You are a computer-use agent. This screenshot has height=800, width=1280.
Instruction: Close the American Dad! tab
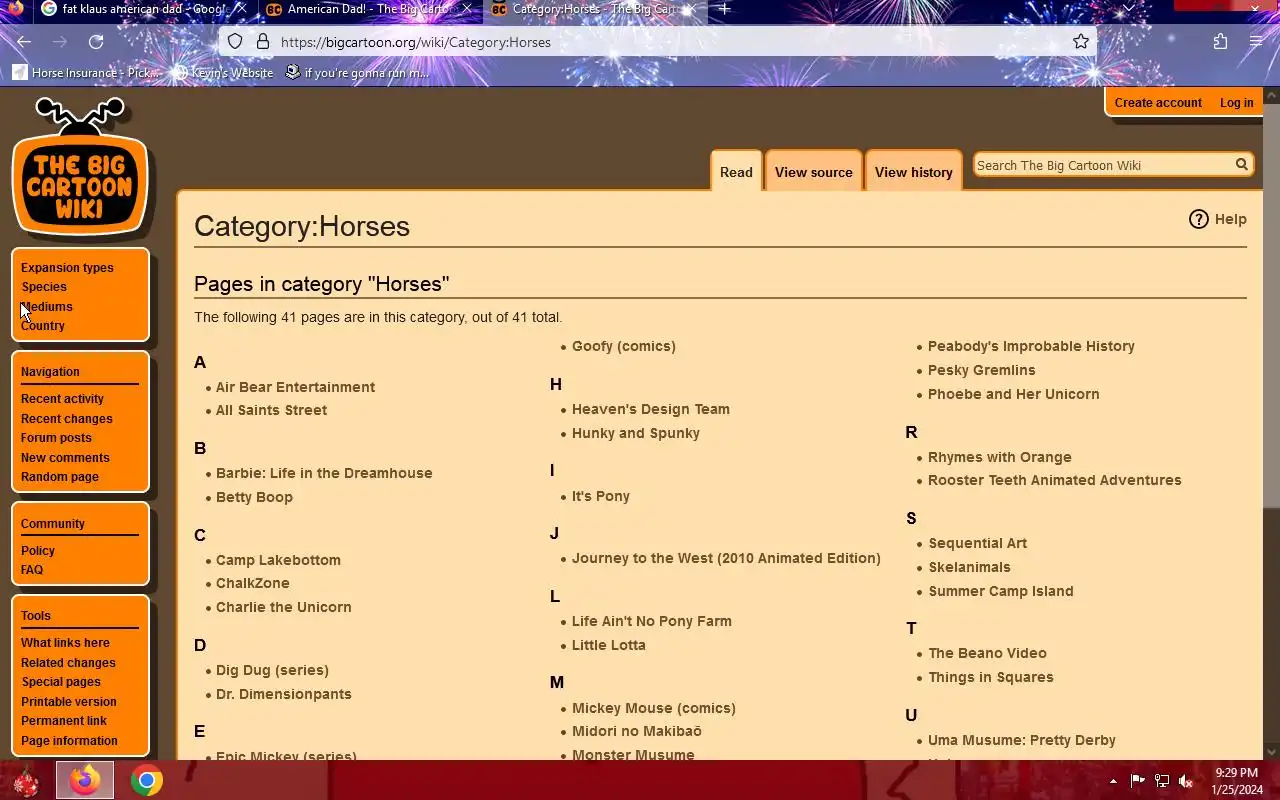pos(466,9)
